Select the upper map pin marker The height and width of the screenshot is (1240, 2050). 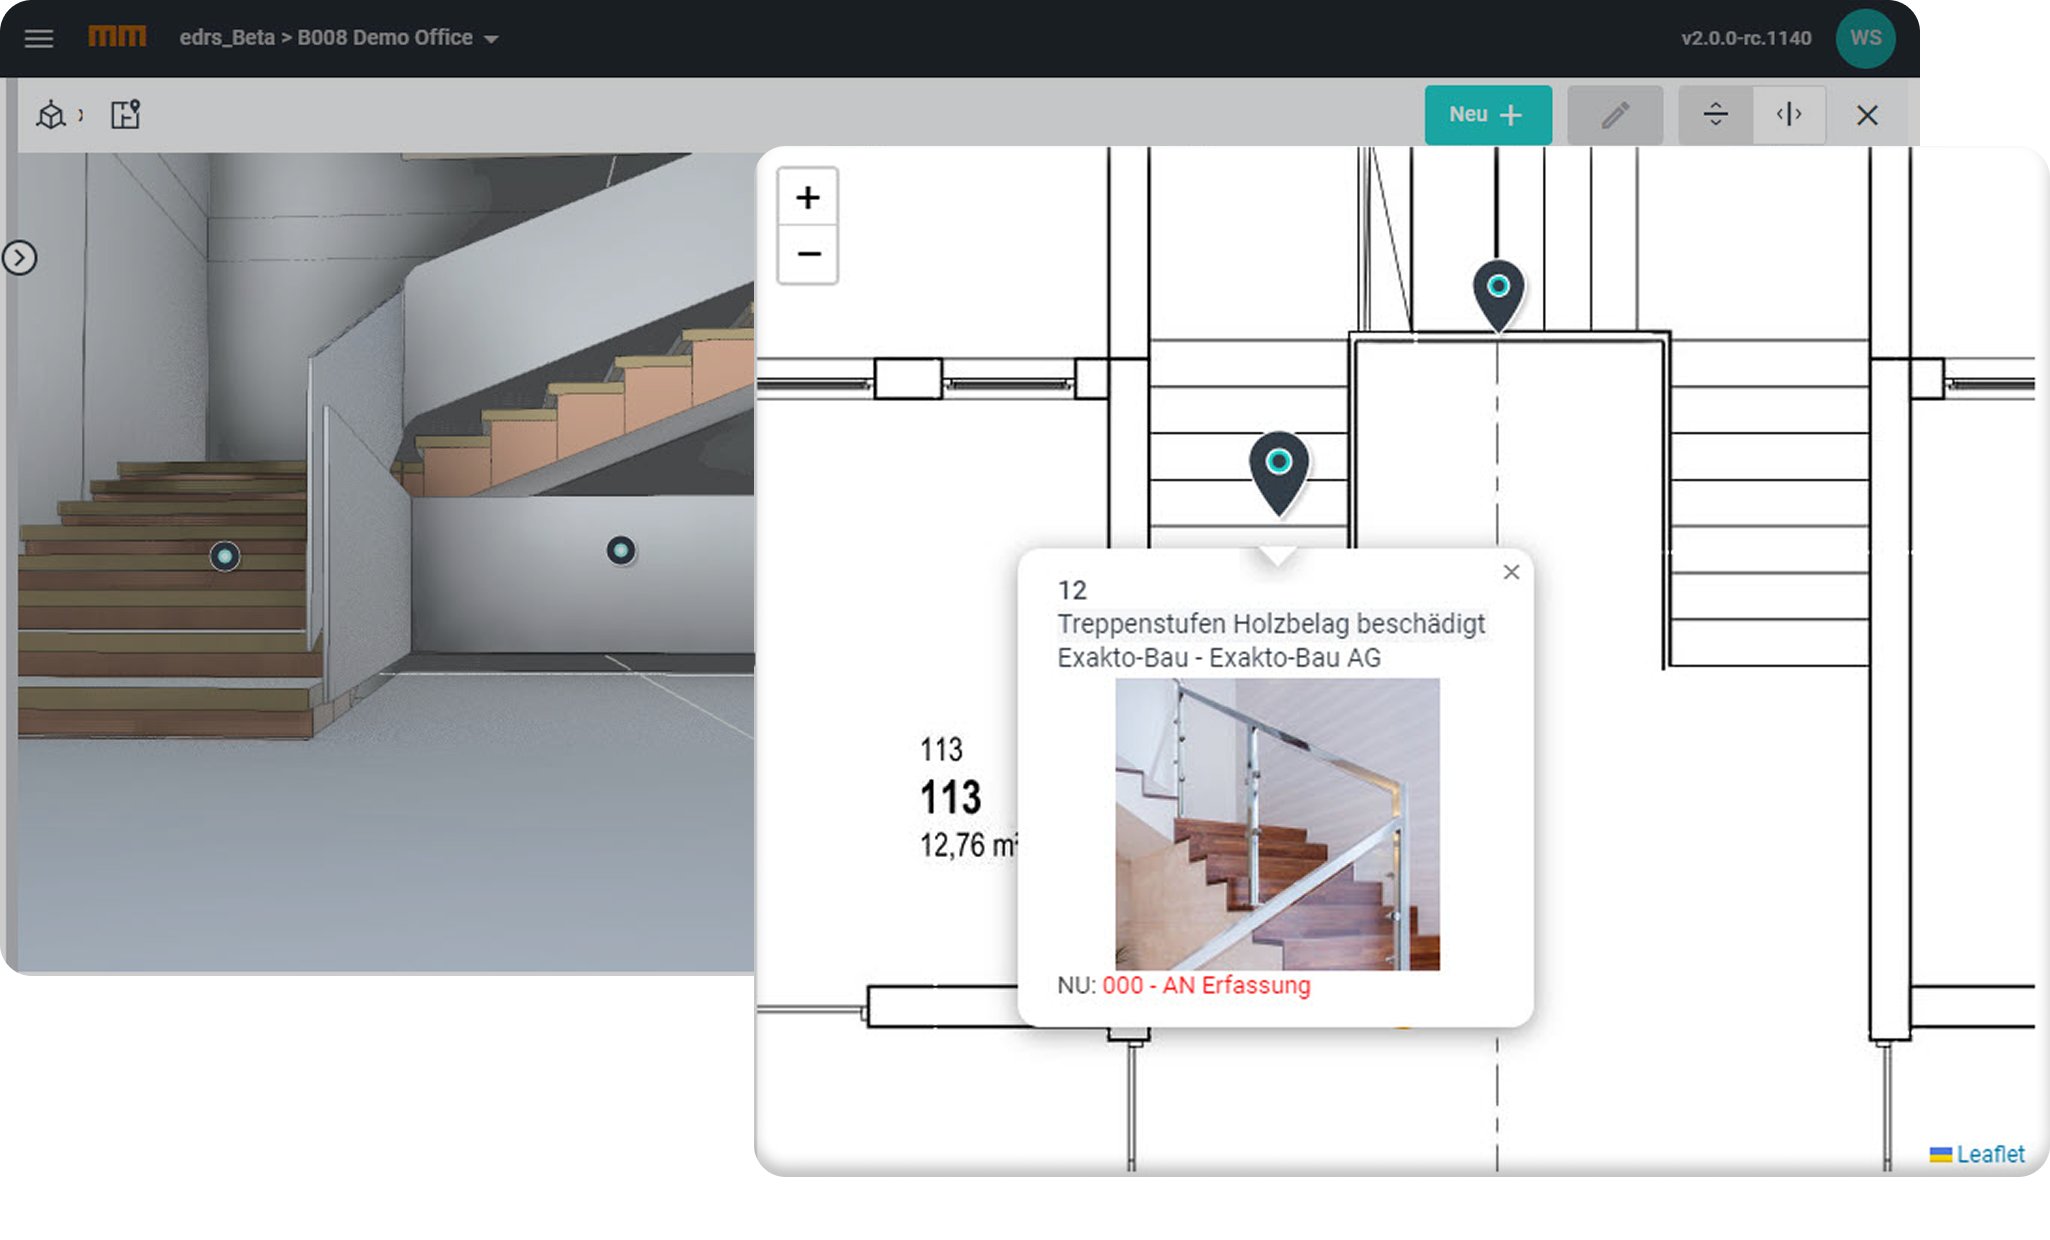(1498, 291)
